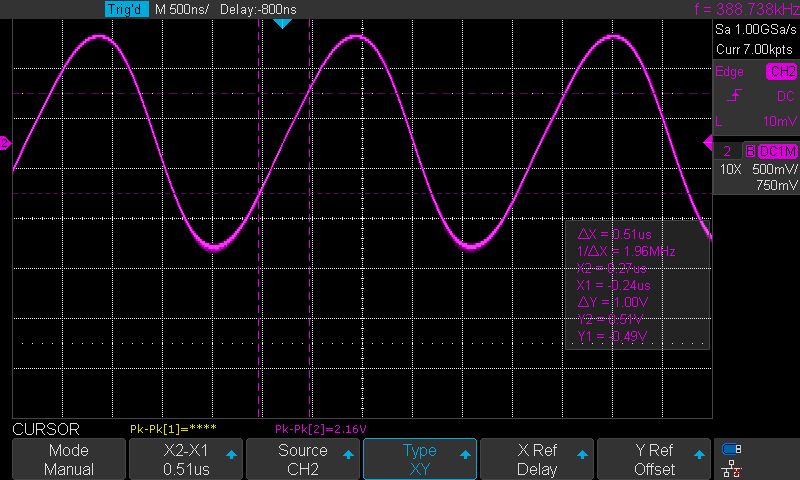This screenshot has height=480, width=800.
Task: Click the ΔX = 0.51us cursor reading
Action: (614, 235)
